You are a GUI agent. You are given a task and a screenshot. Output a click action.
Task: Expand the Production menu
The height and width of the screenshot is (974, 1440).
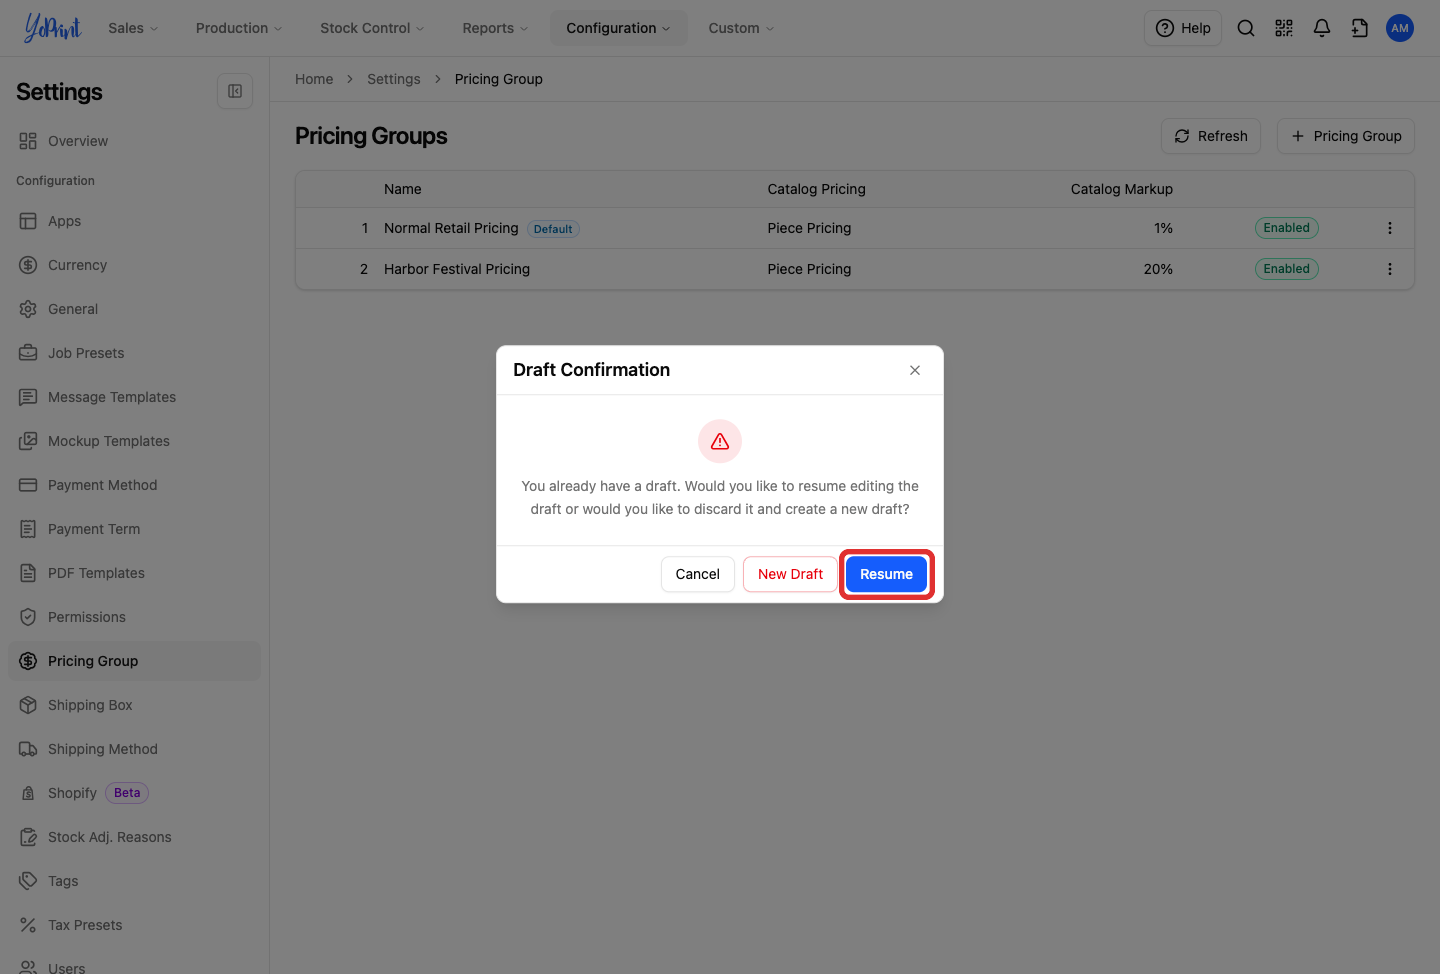(x=239, y=28)
